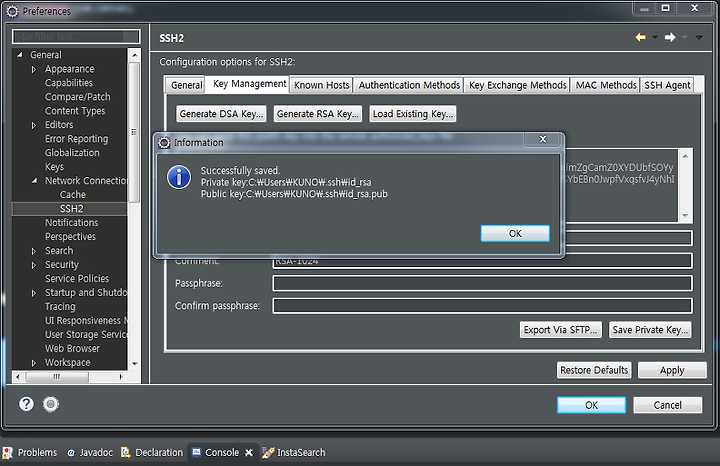The image size is (720, 466).
Task: Click Save Private Key button
Action: click(x=650, y=330)
